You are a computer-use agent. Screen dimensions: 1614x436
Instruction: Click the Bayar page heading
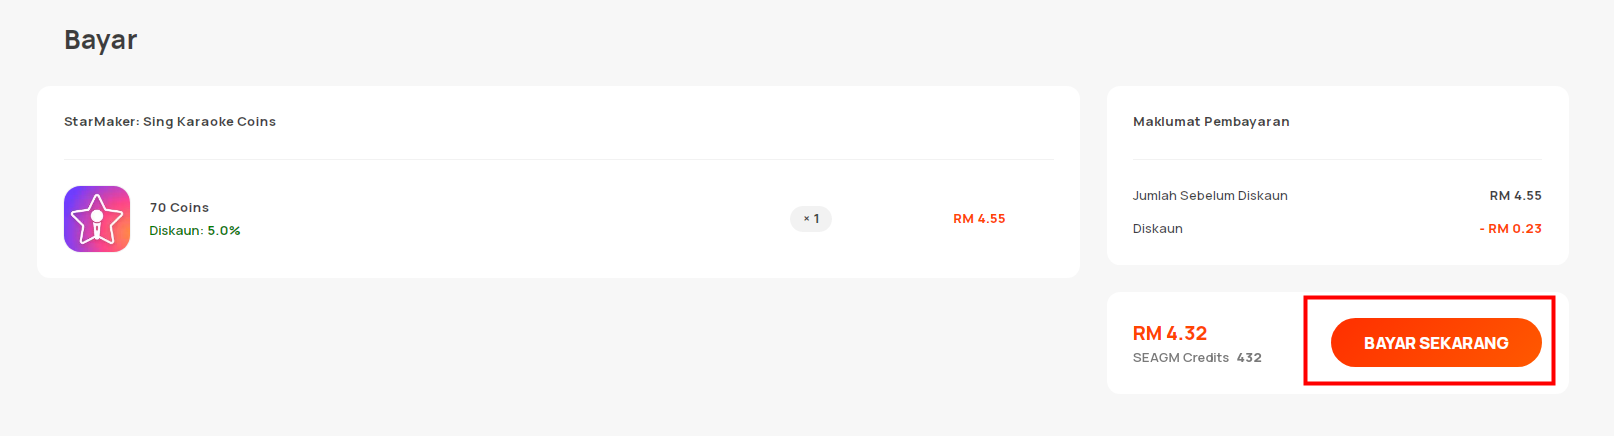click(x=100, y=40)
